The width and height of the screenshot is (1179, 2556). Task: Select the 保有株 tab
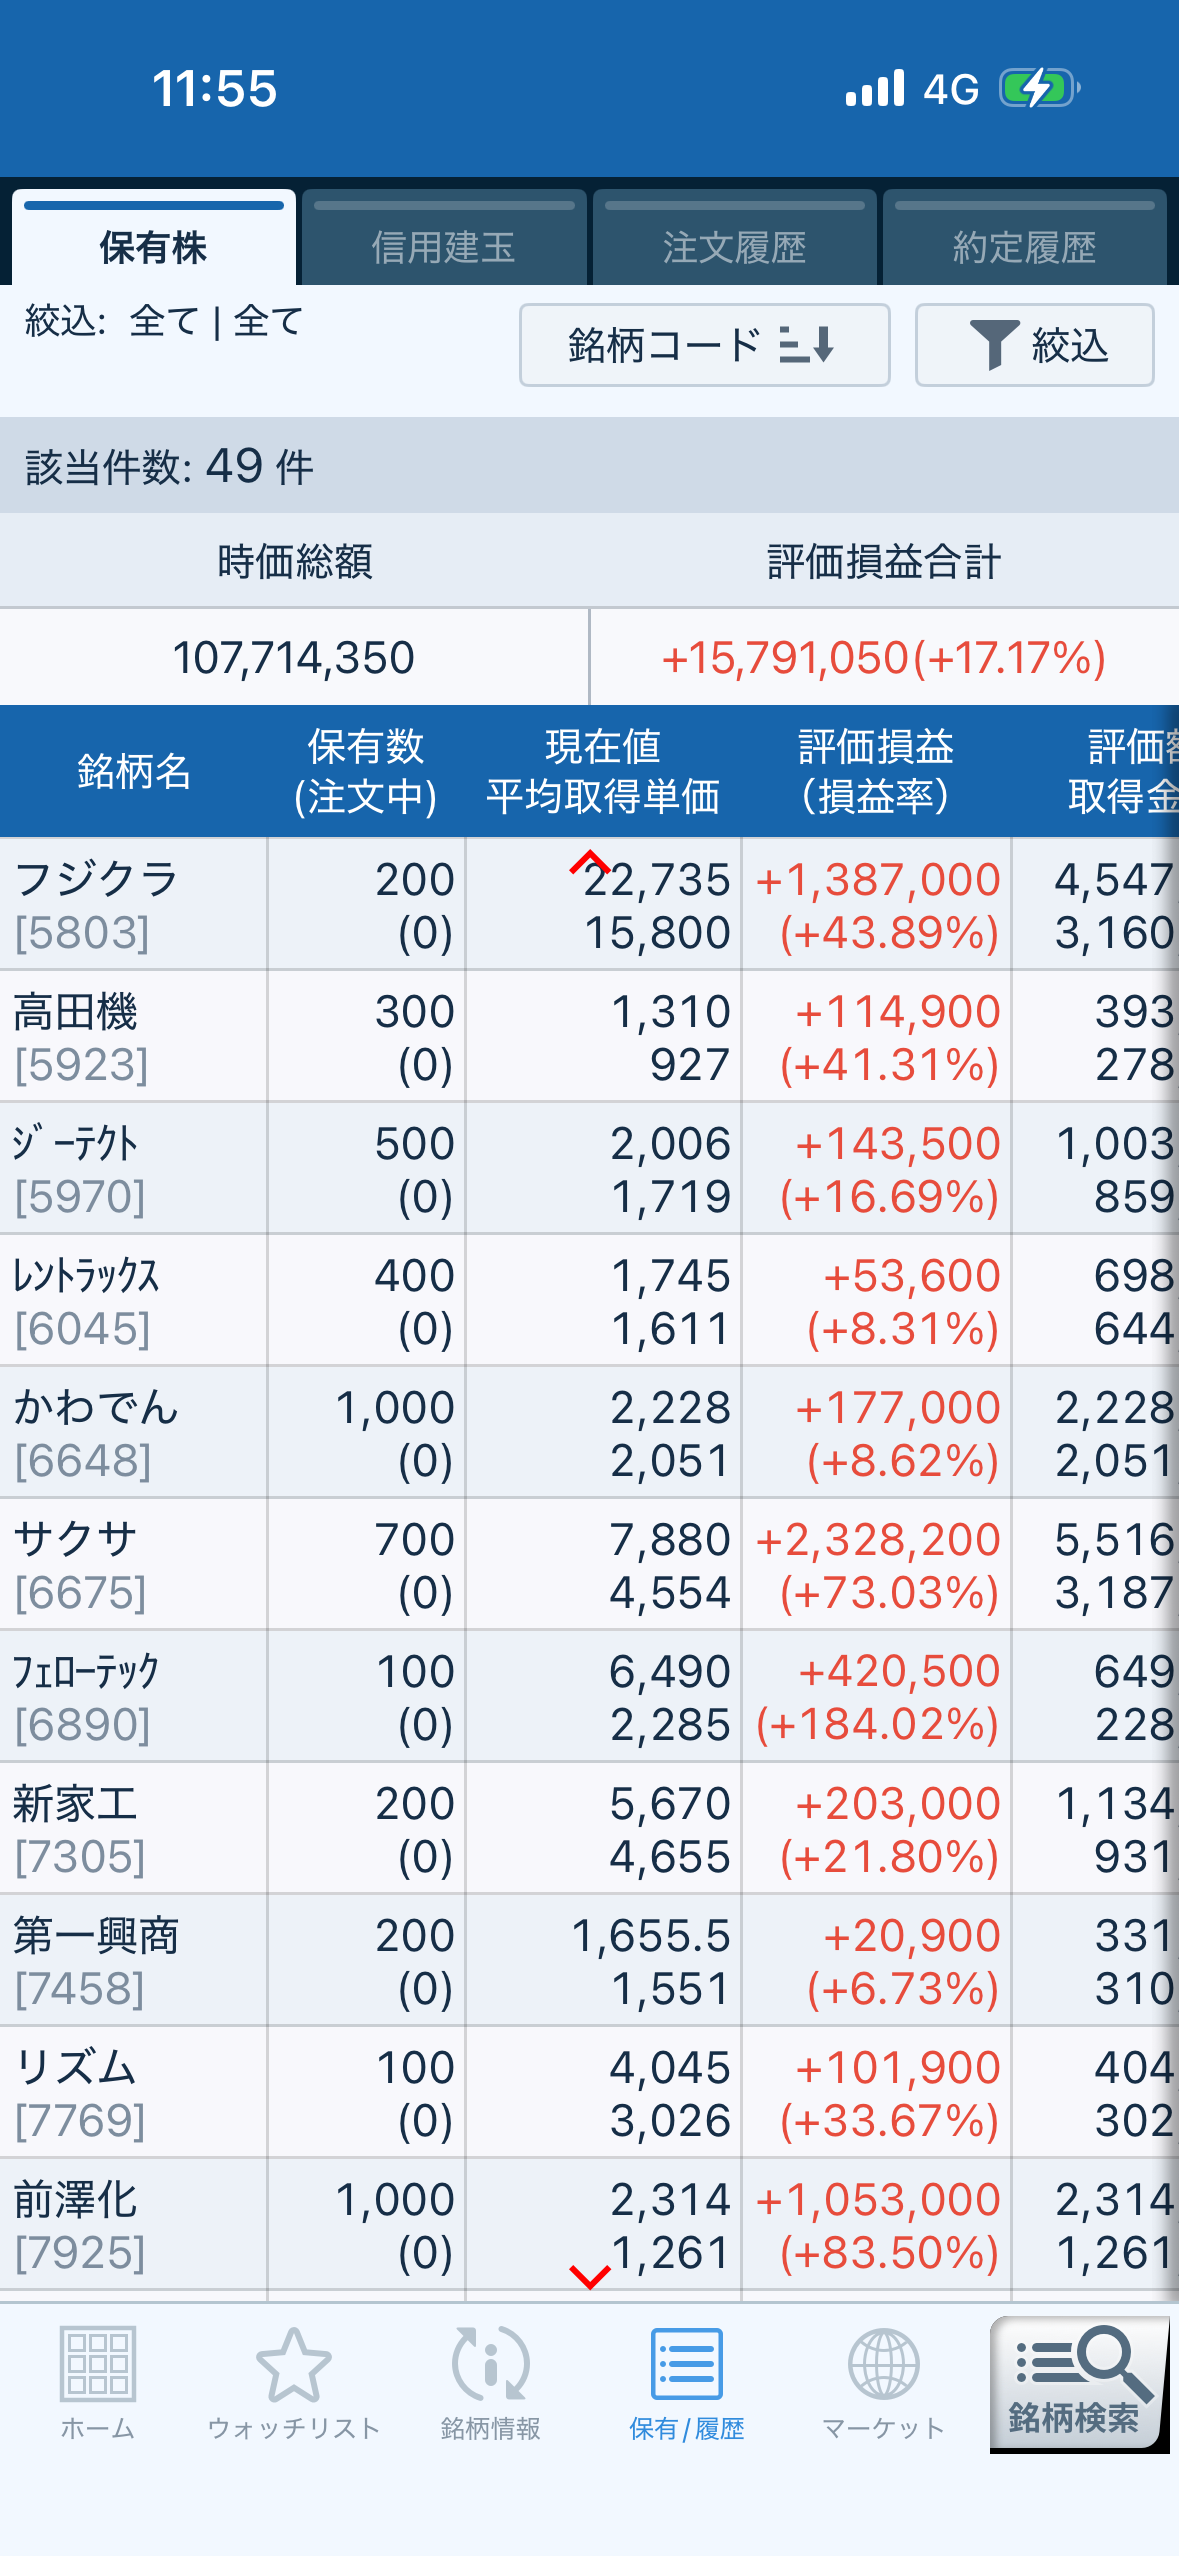click(x=153, y=245)
